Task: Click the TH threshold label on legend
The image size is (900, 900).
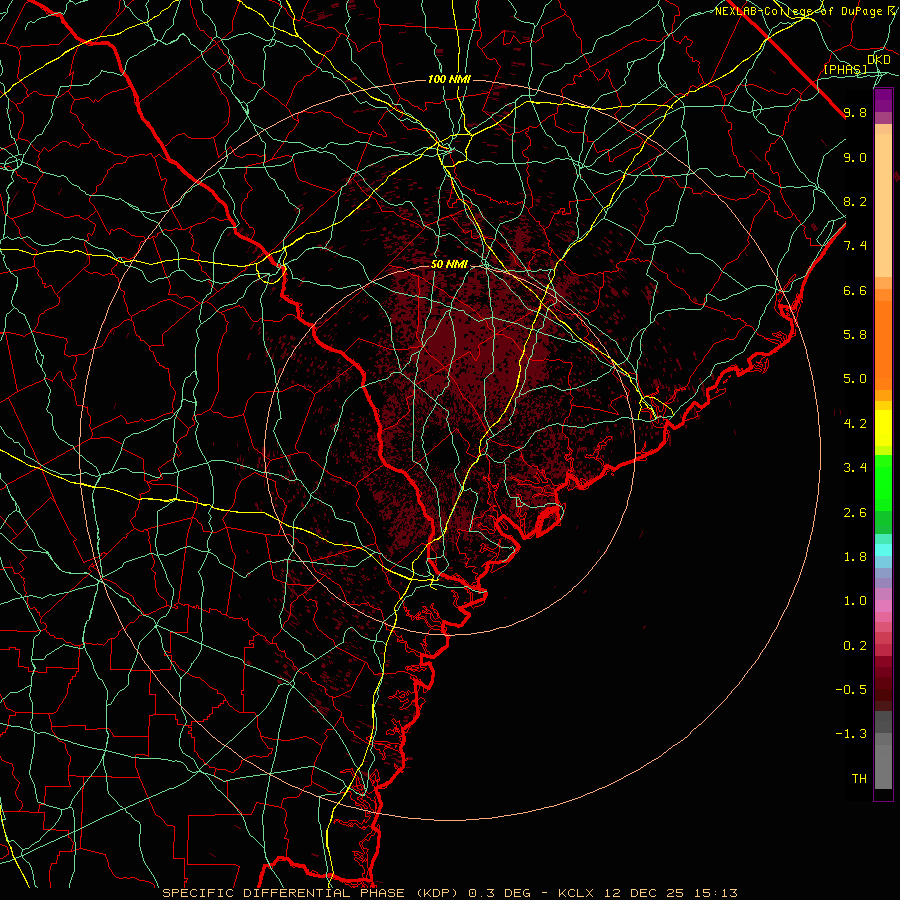Action: (859, 779)
